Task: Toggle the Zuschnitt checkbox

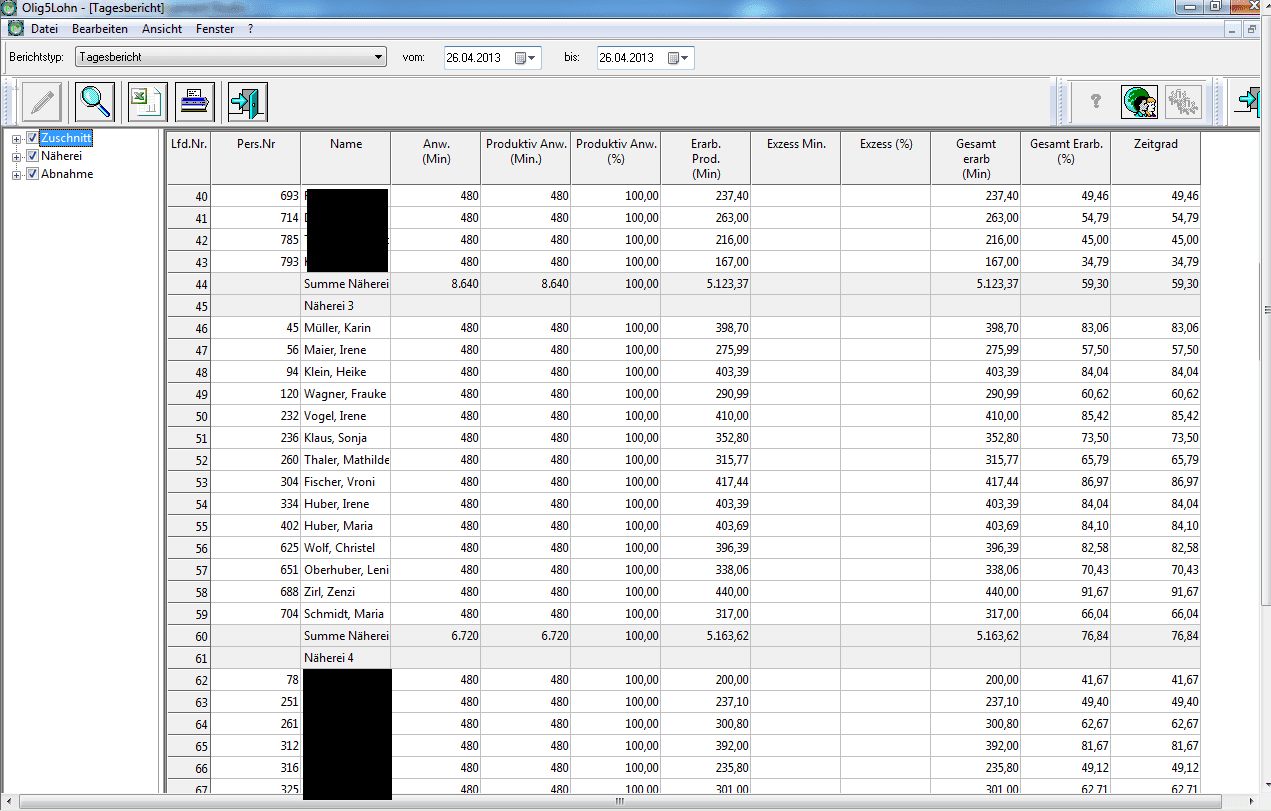Action: (32, 138)
